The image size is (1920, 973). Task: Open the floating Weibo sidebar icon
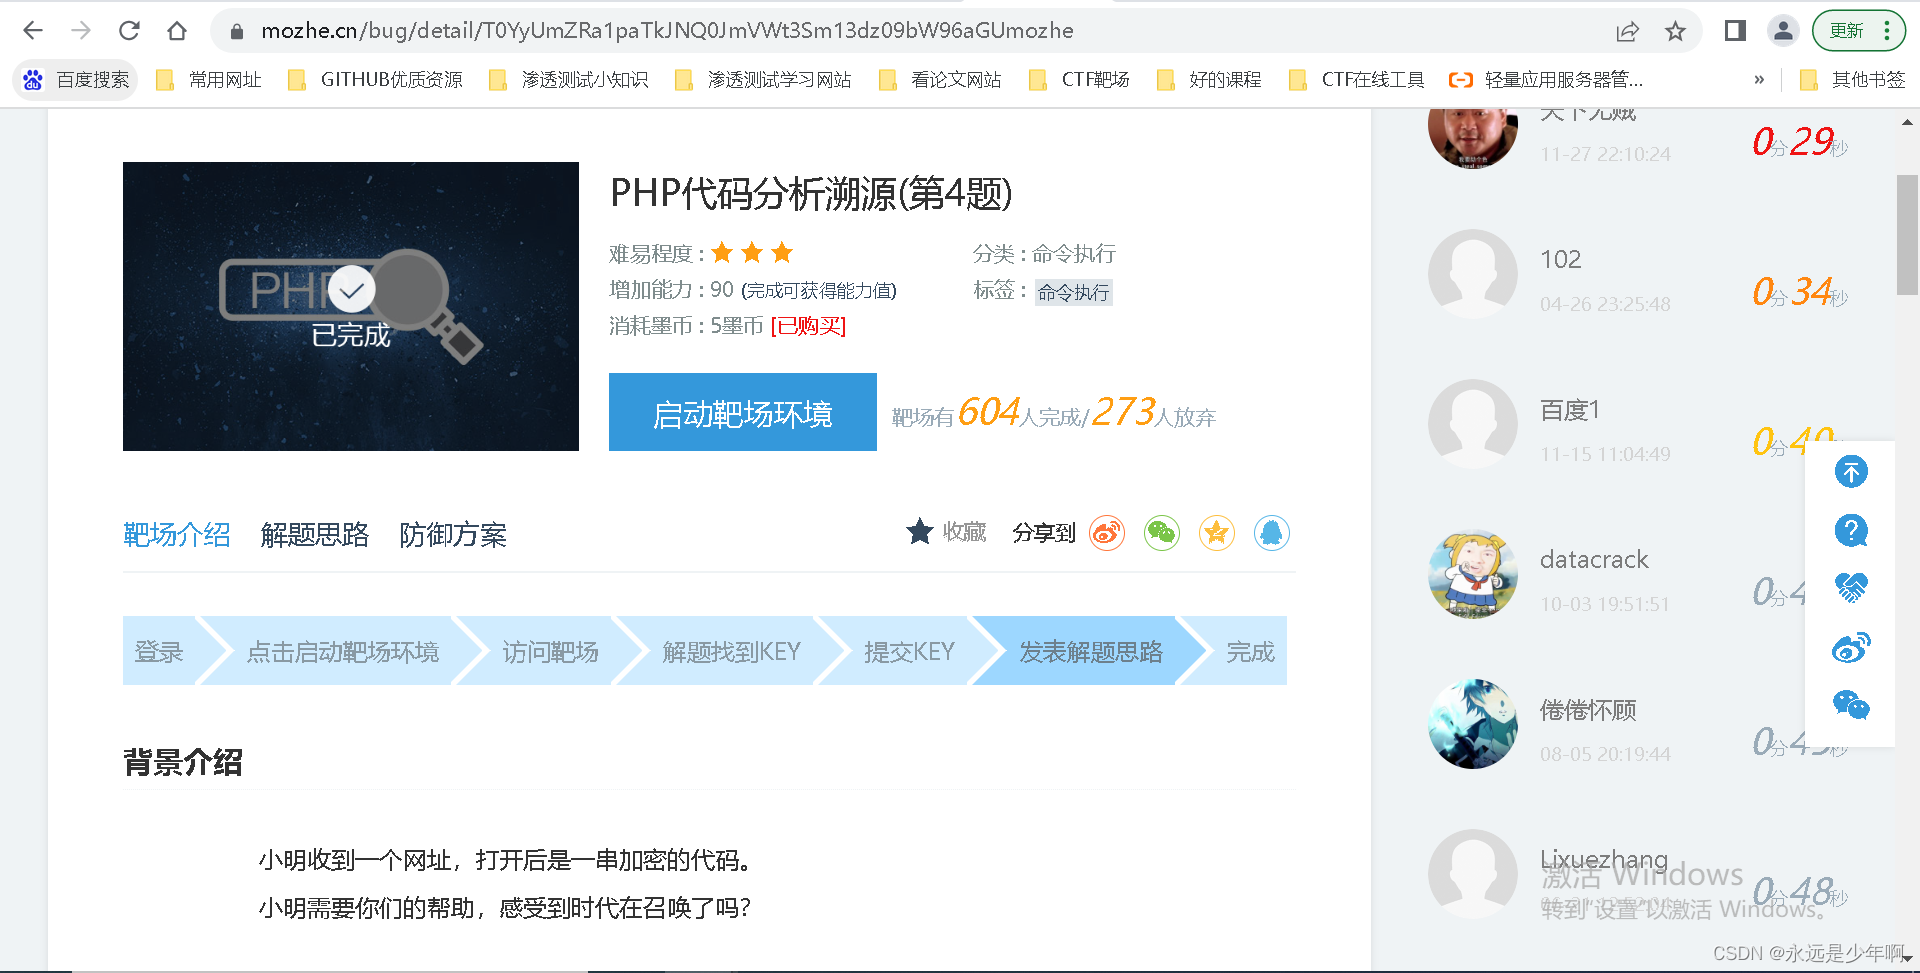coord(1851,648)
